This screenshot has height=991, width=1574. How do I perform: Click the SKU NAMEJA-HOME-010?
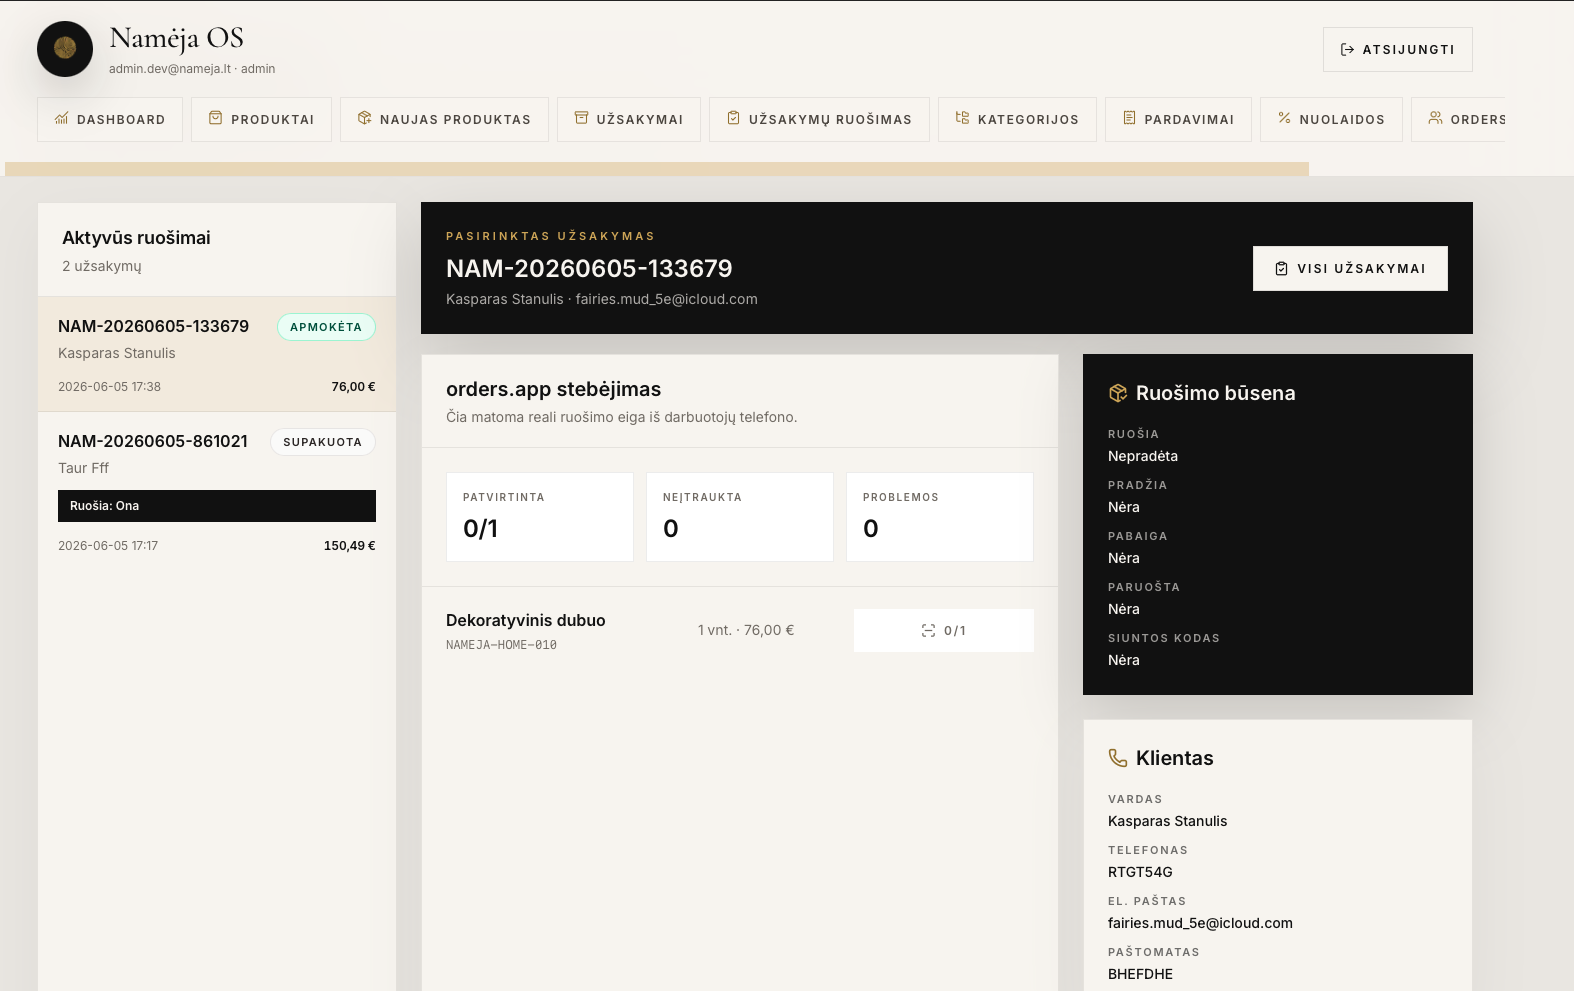pos(501,645)
